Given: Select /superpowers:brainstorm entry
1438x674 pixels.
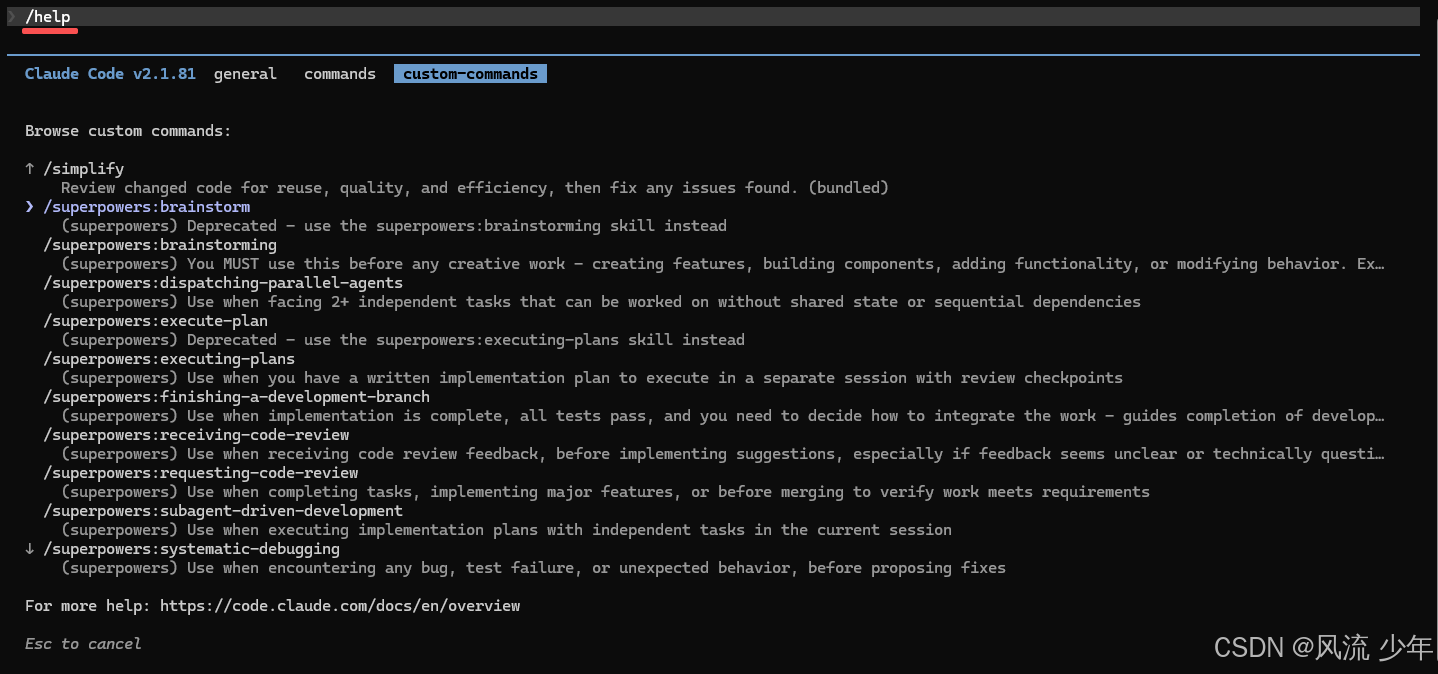Looking at the screenshot, I should (x=147, y=207).
